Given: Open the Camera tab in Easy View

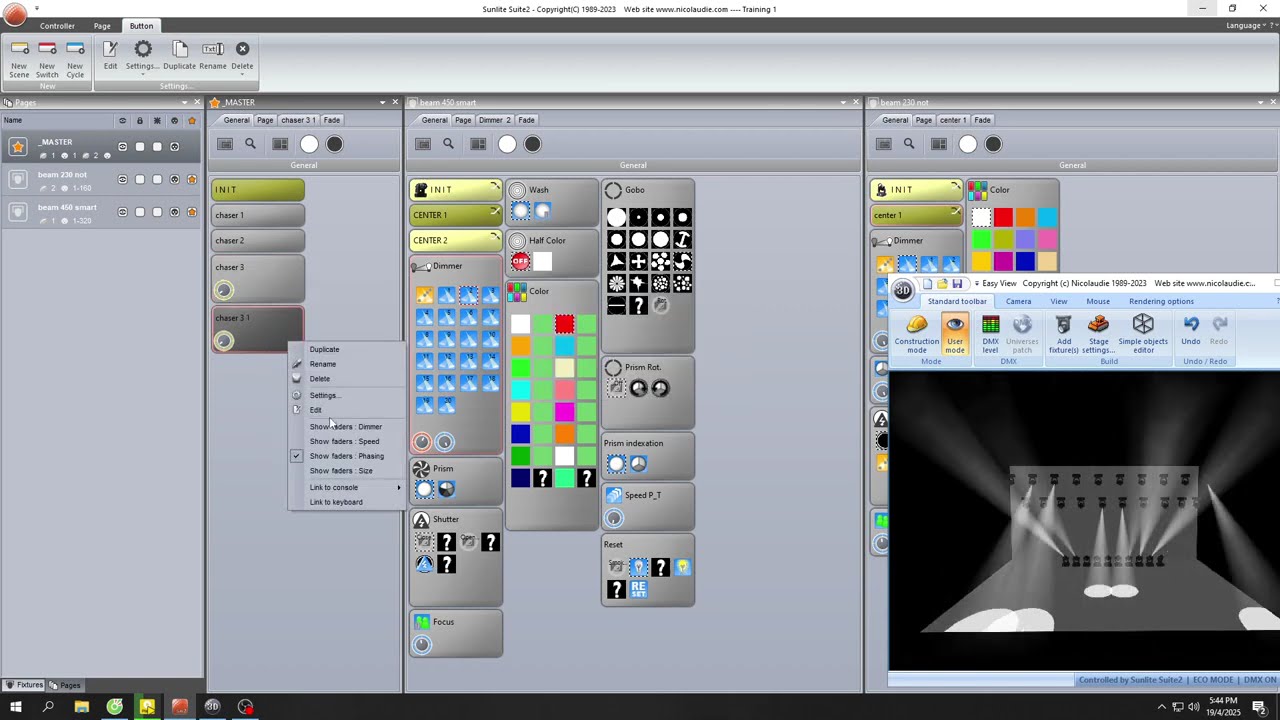Looking at the screenshot, I should click(x=1018, y=301).
